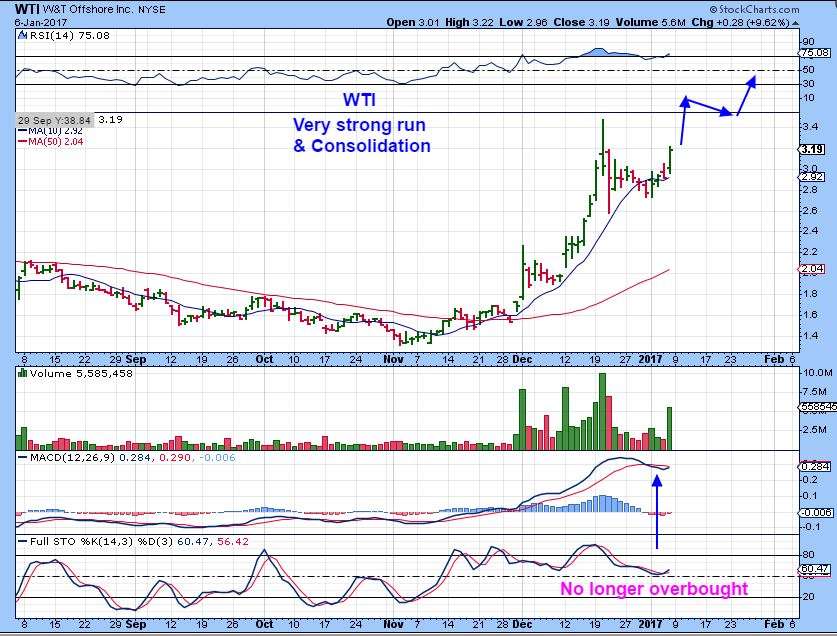Click the red dash marker of MA(50) legend
Viewport: 837px width, 636px height.
(x=22, y=142)
